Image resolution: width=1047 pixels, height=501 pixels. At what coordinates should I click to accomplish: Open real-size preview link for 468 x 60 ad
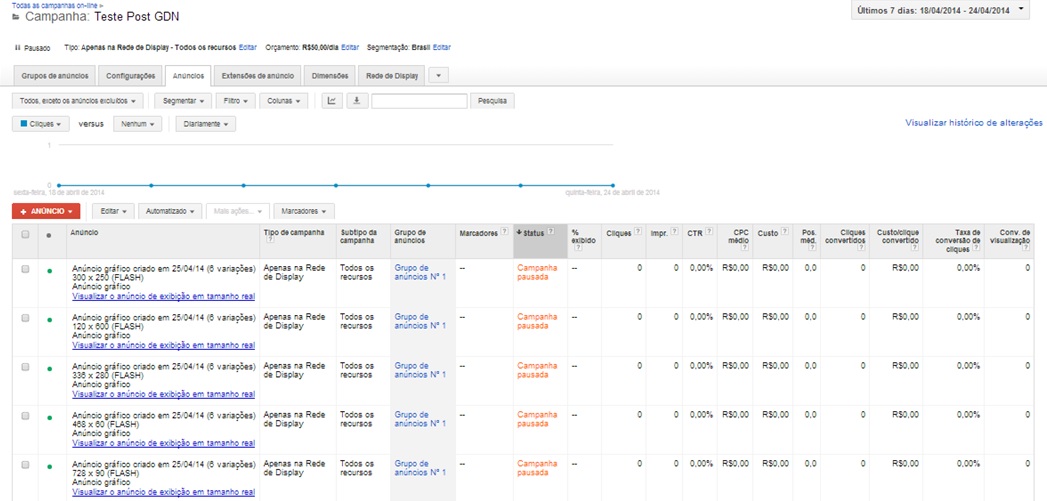coord(164,442)
